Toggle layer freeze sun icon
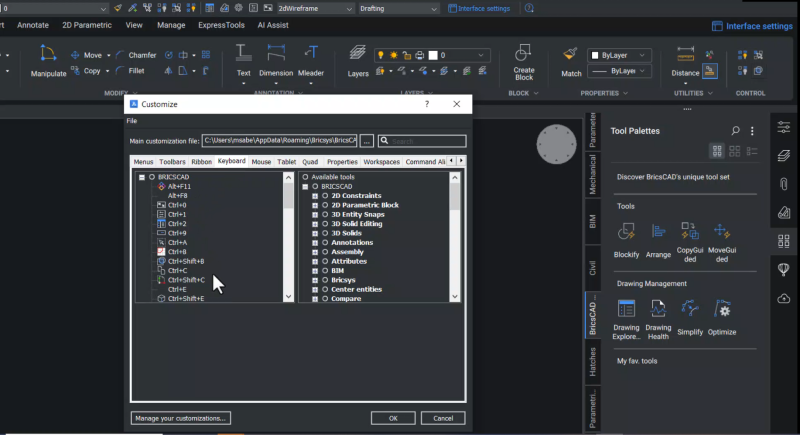This screenshot has height=435, width=800. coord(393,55)
